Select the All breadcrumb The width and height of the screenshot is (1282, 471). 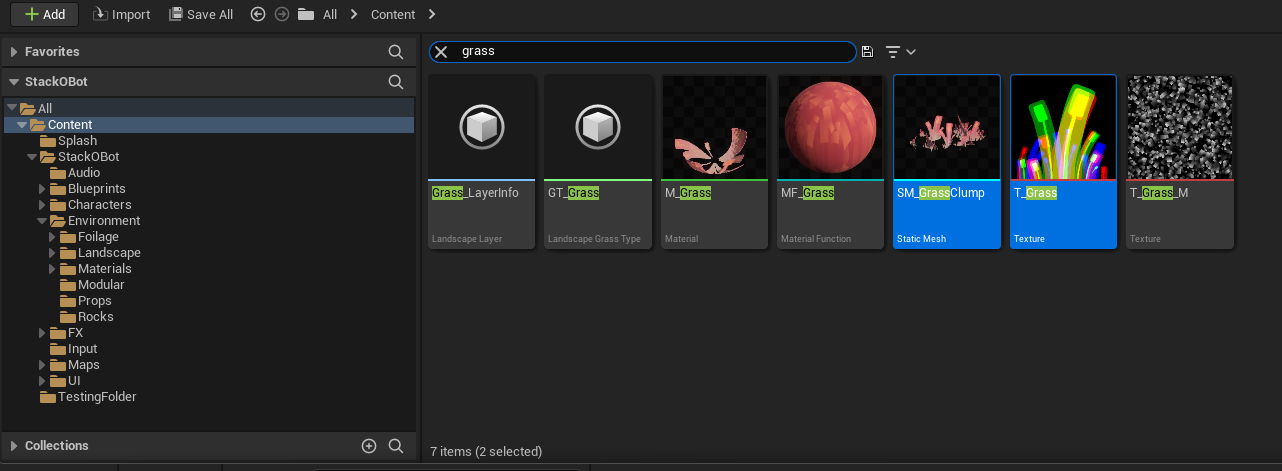[x=330, y=14]
